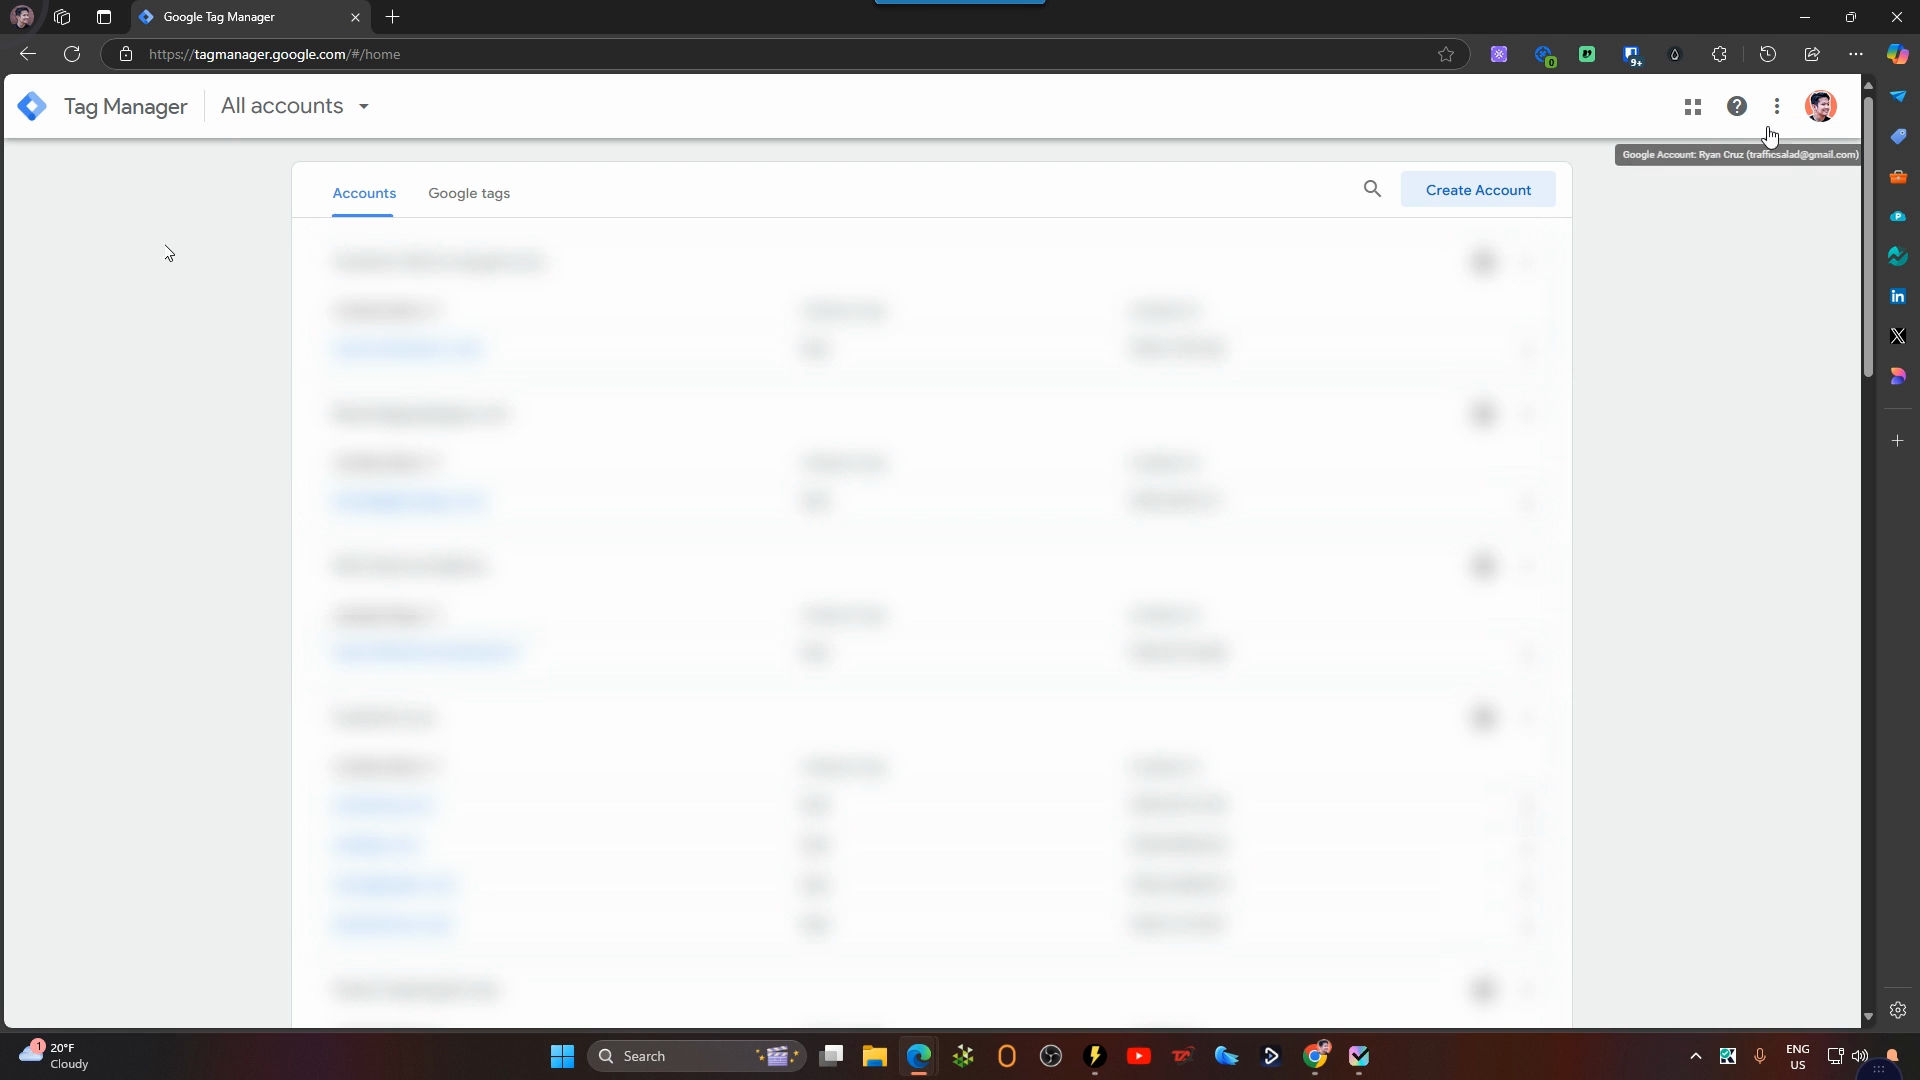Click the search accounts magnifier icon
The width and height of the screenshot is (1920, 1080).
point(1372,189)
